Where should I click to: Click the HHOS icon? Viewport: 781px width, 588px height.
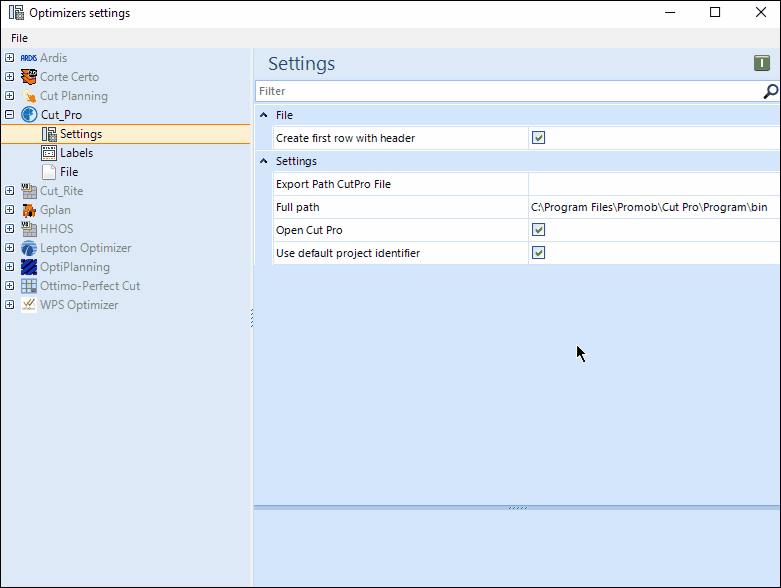[x=29, y=229]
